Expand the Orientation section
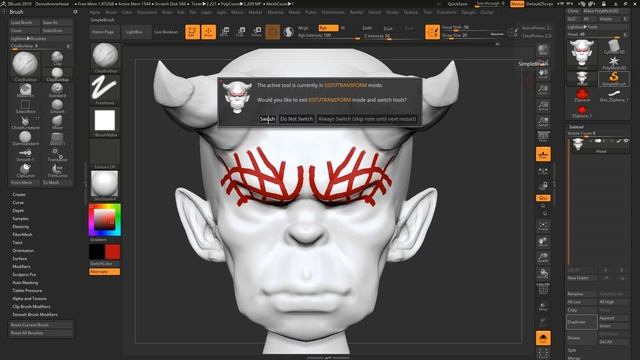The height and width of the screenshot is (360, 640). tap(23, 251)
